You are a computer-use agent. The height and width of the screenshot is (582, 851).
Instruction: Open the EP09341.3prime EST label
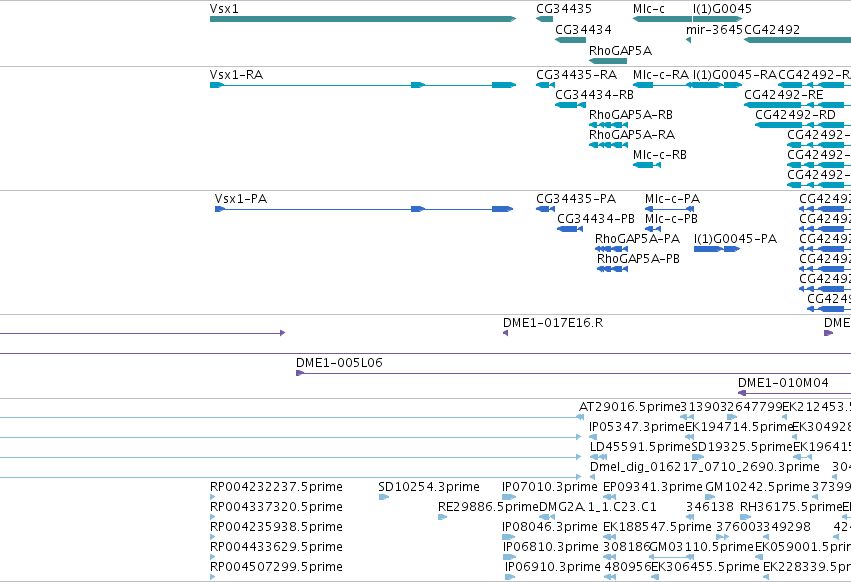pos(653,487)
